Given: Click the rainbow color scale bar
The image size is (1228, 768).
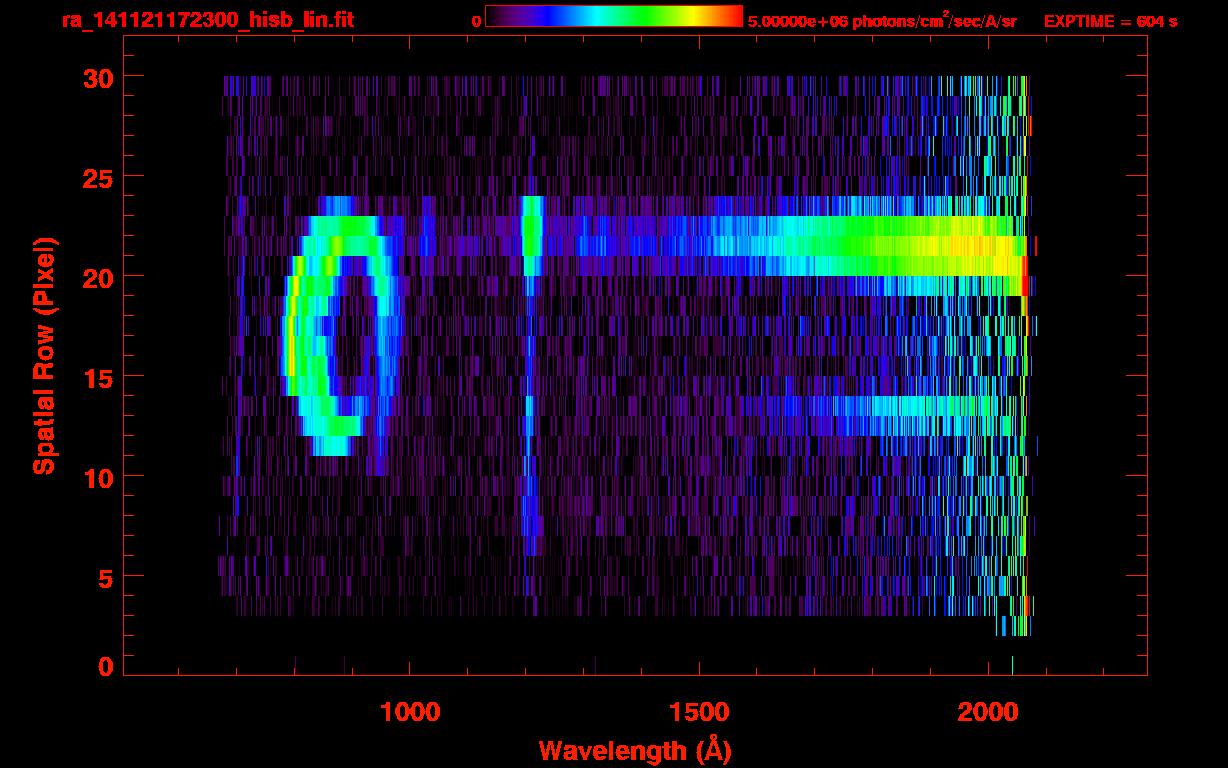Looking at the screenshot, I should coord(614,16).
